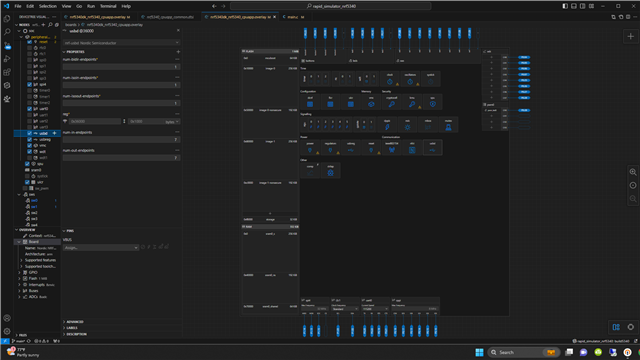
Task: Open the VBUS Assign dropdown
Action: pyautogui.click(x=100, y=247)
